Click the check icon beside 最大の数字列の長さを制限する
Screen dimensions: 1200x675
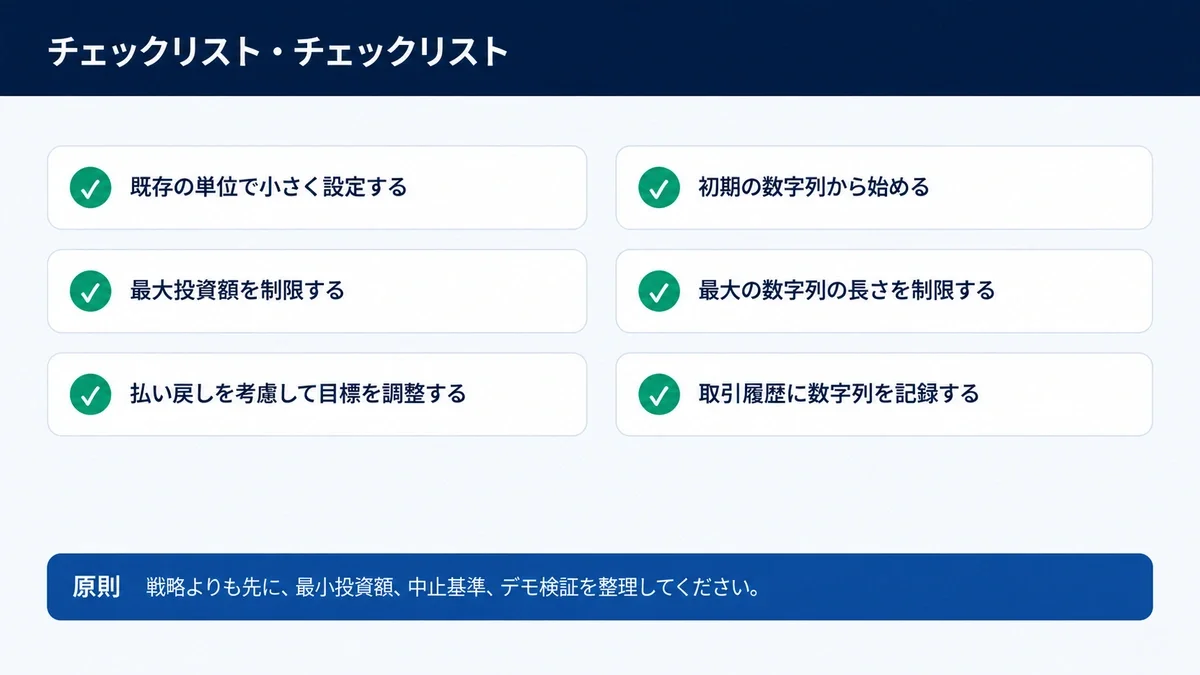659,291
